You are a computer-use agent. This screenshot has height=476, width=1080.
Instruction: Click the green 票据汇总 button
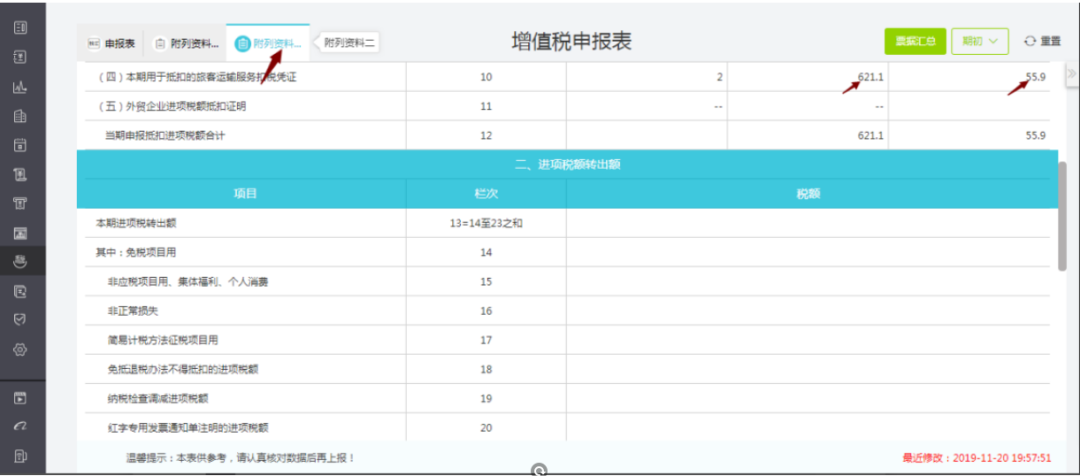(x=914, y=41)
